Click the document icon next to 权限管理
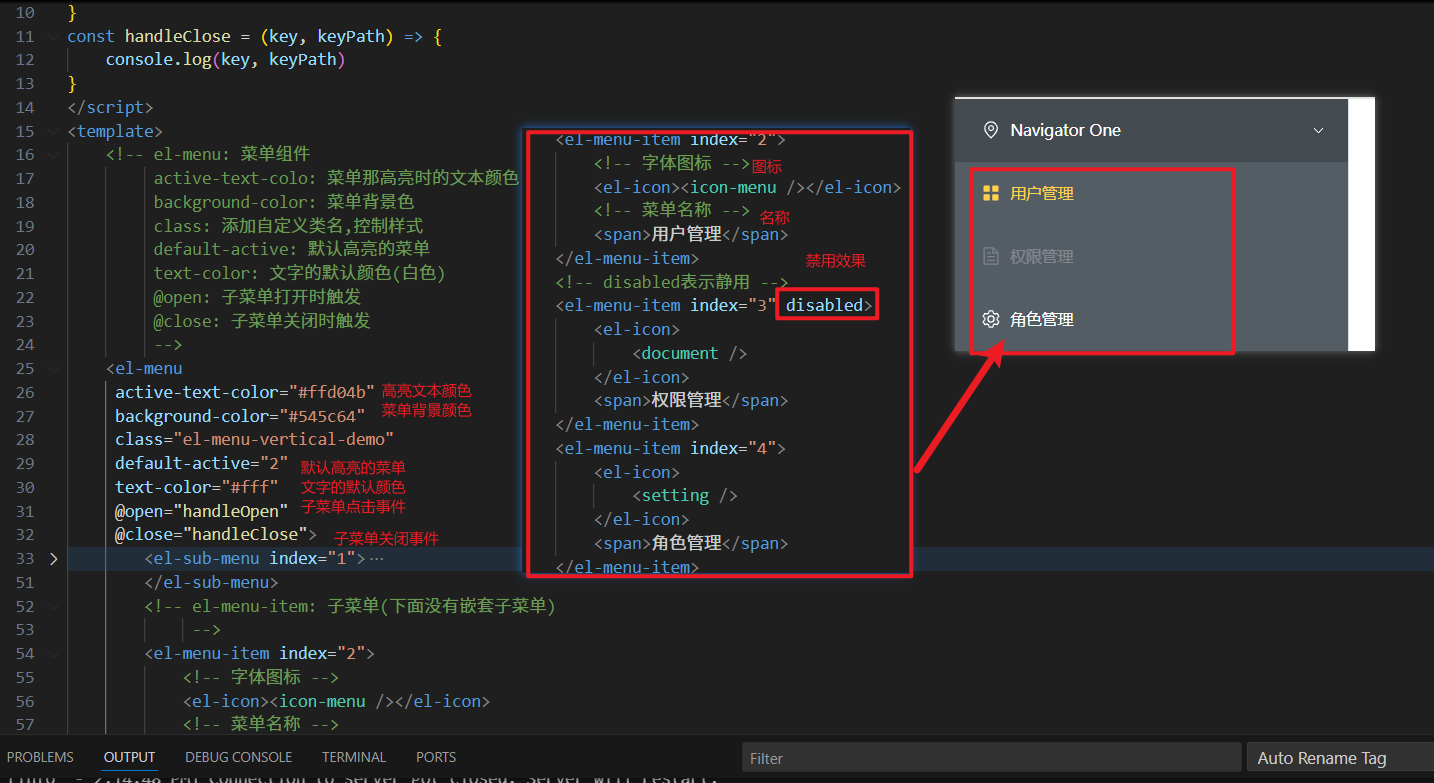The image size is (1434, 783). tap(991, 255)
